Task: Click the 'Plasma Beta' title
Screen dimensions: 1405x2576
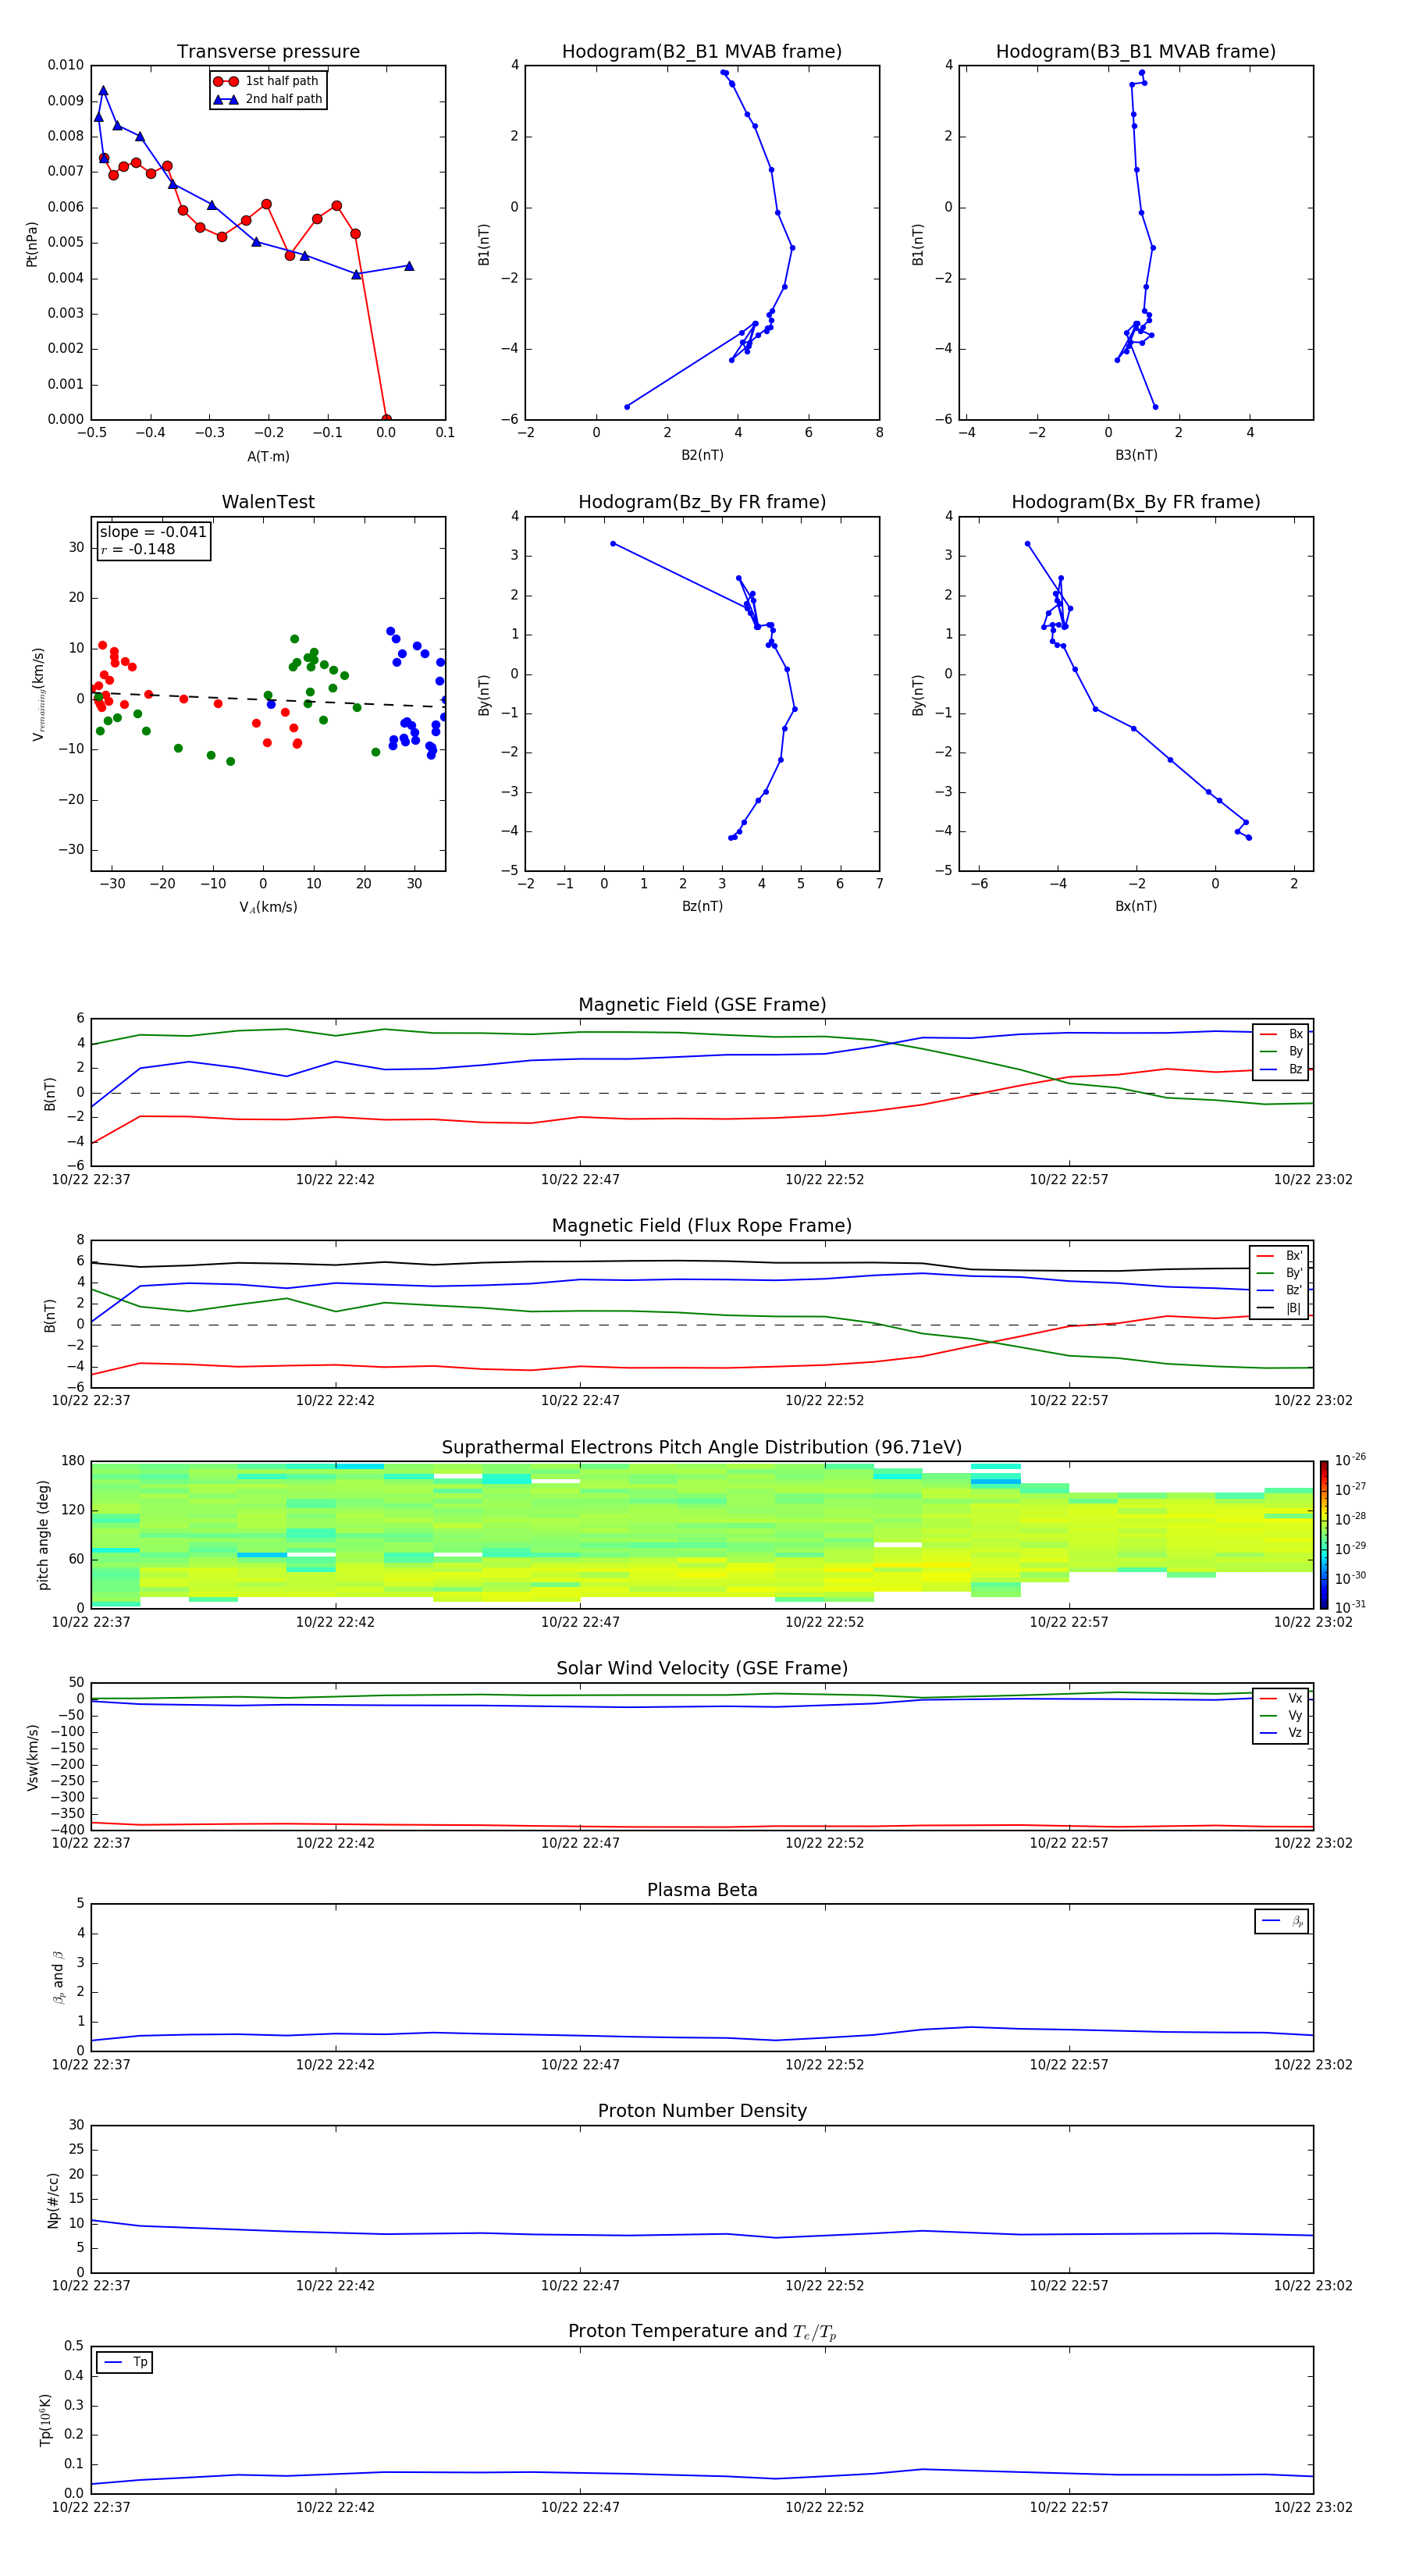Action: point(702,1890)
